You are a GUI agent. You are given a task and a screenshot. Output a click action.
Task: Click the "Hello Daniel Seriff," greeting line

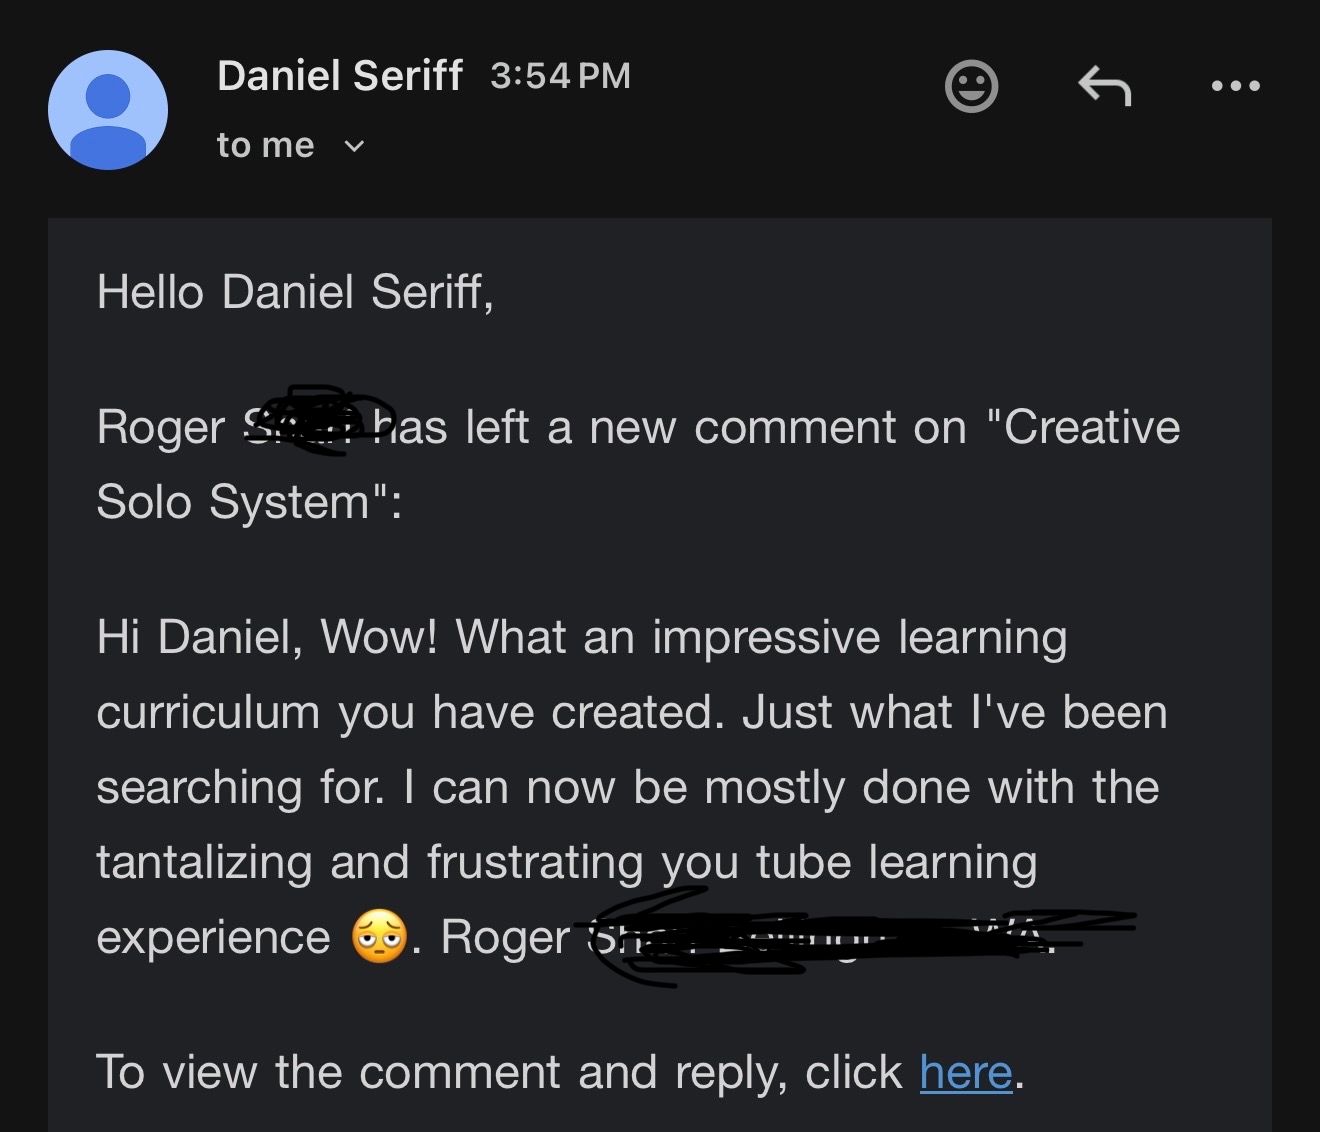[295, 292]
